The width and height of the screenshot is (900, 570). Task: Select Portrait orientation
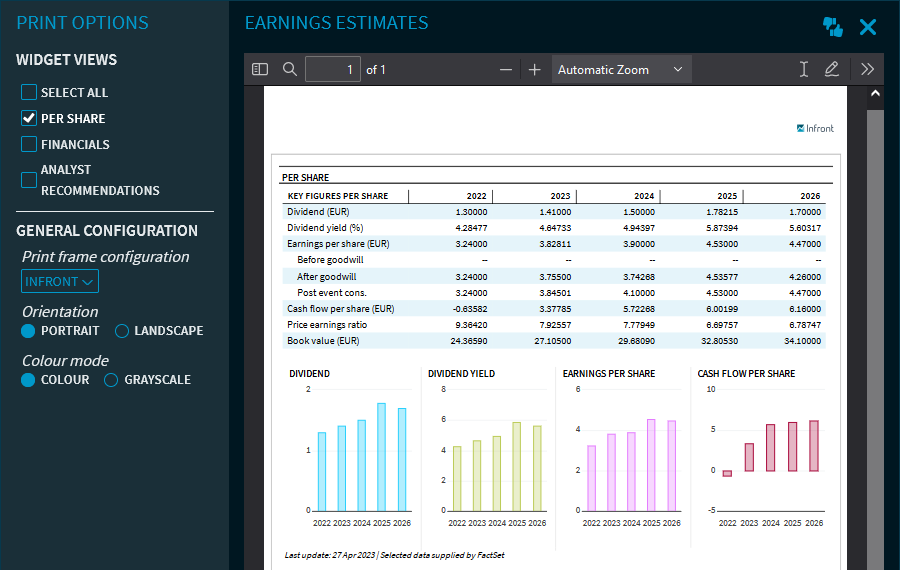tap(28, 331)
